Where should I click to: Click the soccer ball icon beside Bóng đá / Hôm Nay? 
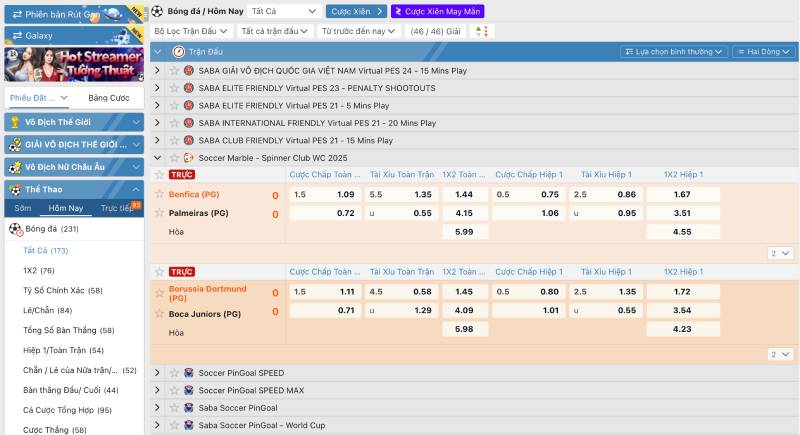point(157,11)
